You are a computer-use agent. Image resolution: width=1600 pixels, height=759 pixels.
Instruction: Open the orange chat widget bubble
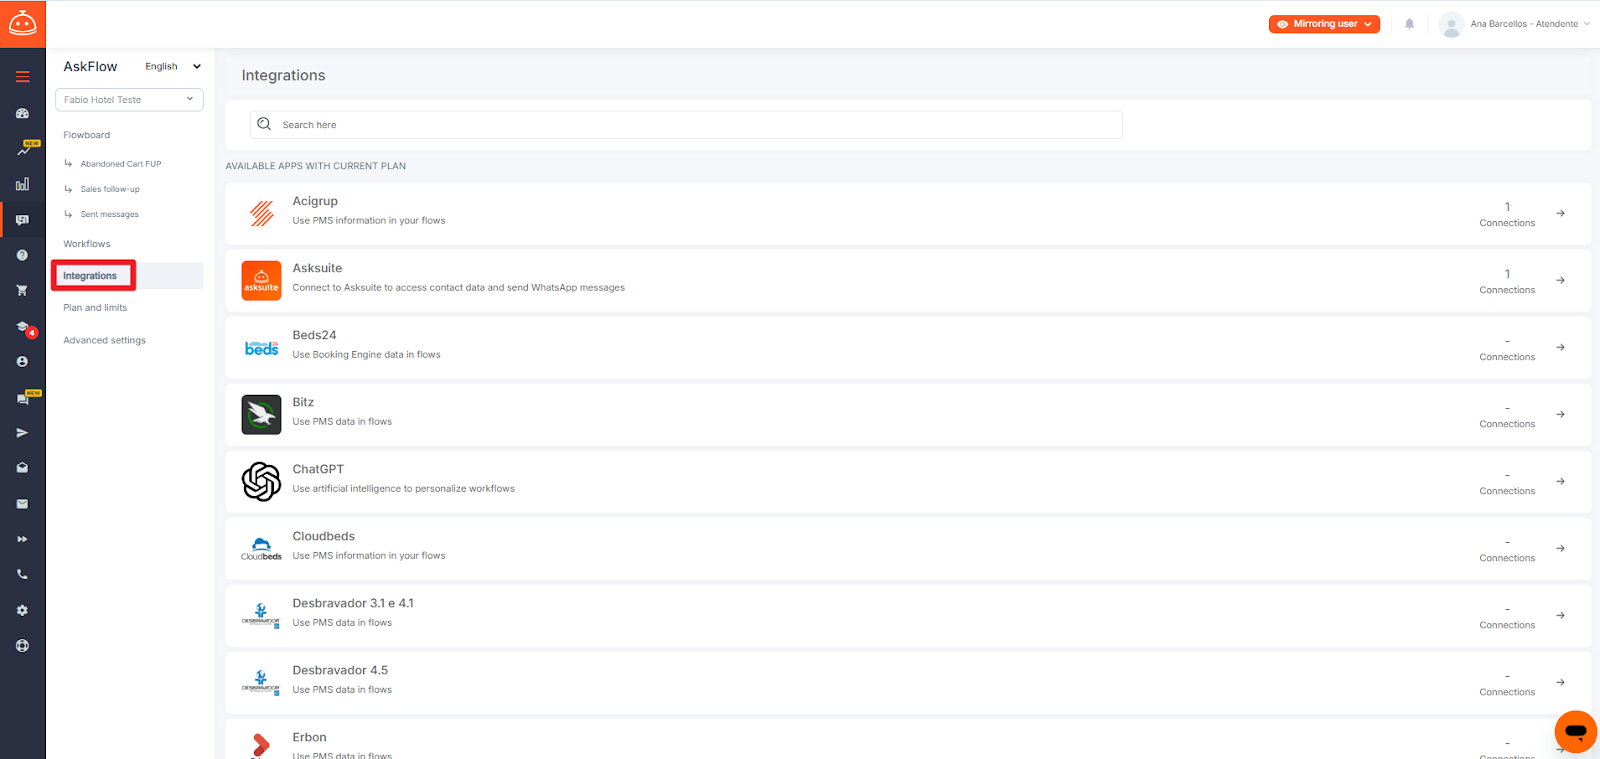(1575, 732)
